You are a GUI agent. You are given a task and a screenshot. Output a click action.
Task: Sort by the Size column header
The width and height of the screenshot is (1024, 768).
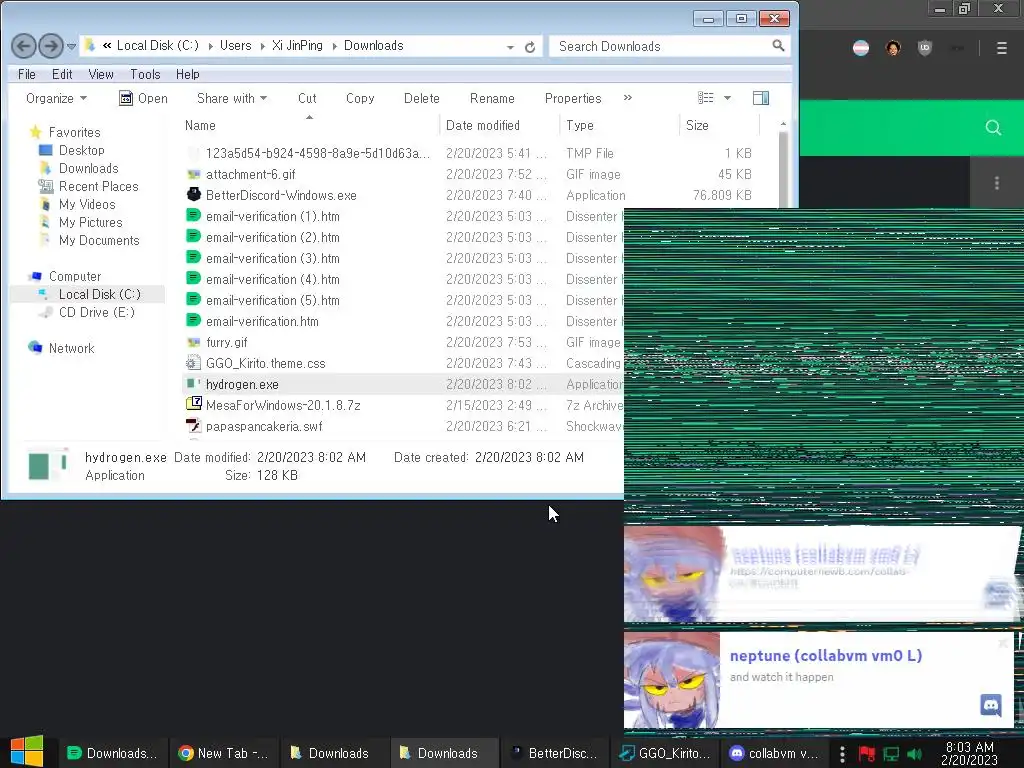697,125
